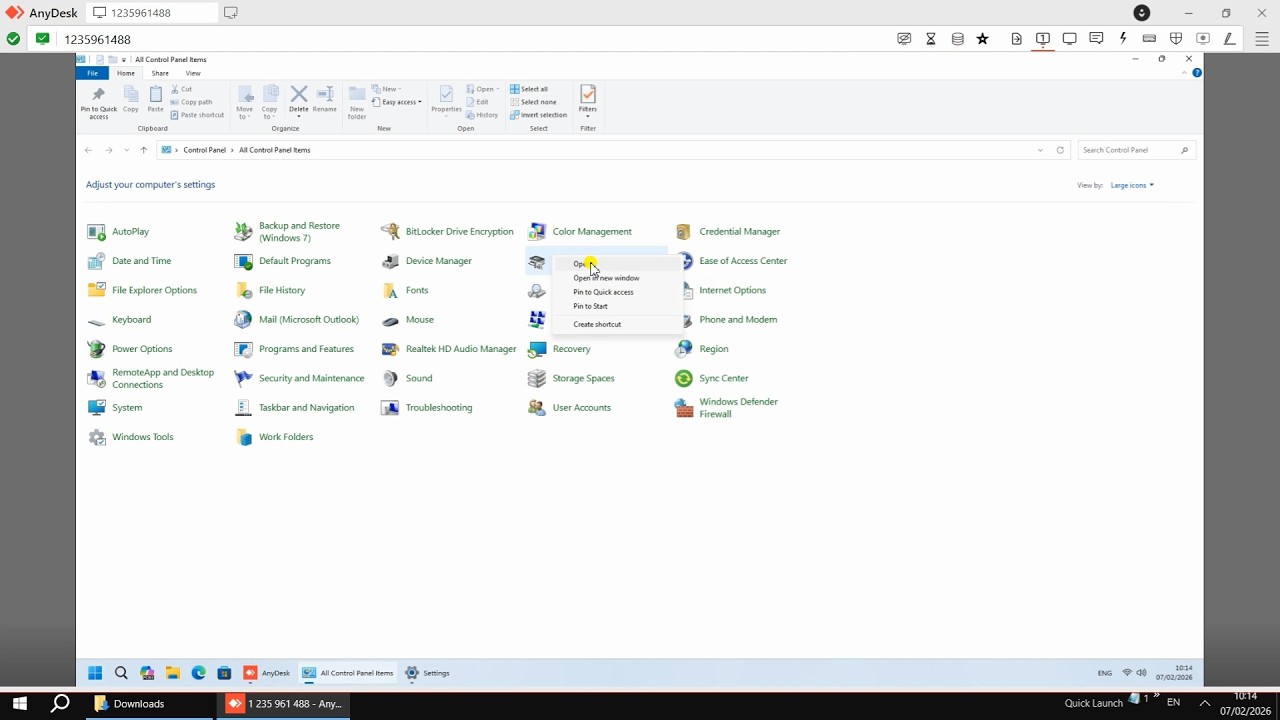Open Settings in the remote taskbar

click(427, 673)
